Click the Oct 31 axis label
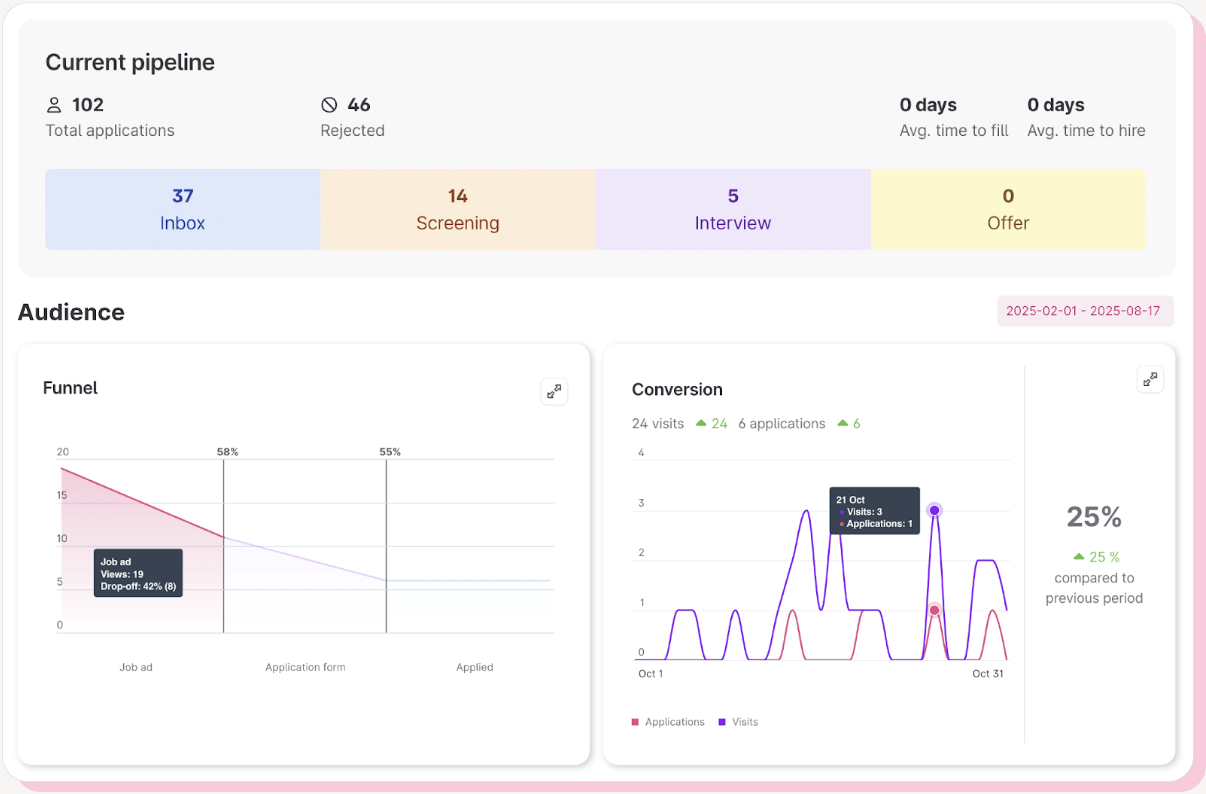 tap(988, 674)
